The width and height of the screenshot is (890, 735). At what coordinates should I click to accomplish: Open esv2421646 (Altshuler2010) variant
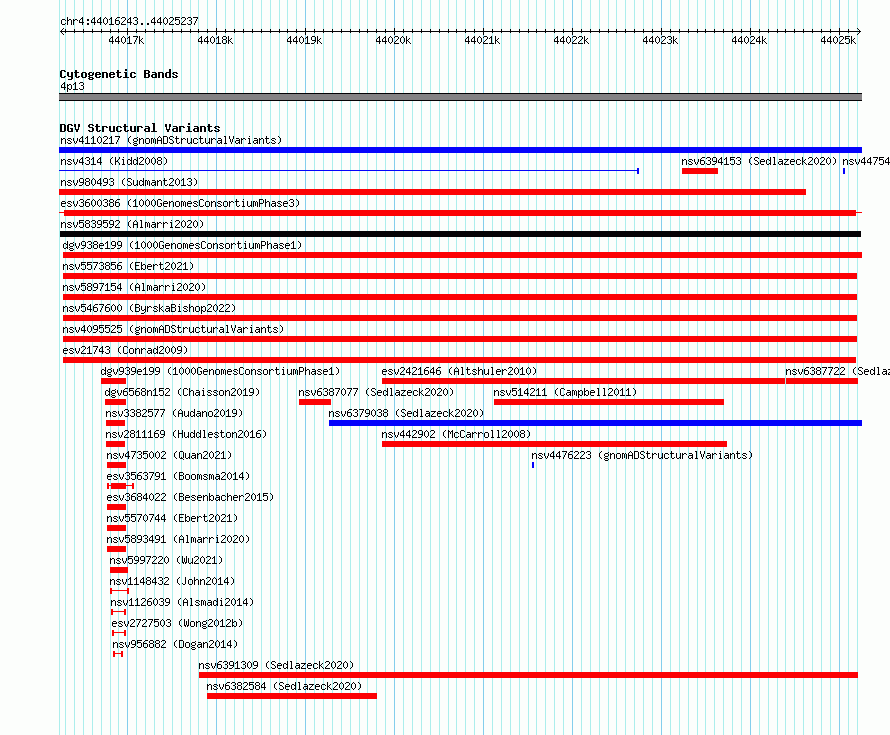point(459,371)
